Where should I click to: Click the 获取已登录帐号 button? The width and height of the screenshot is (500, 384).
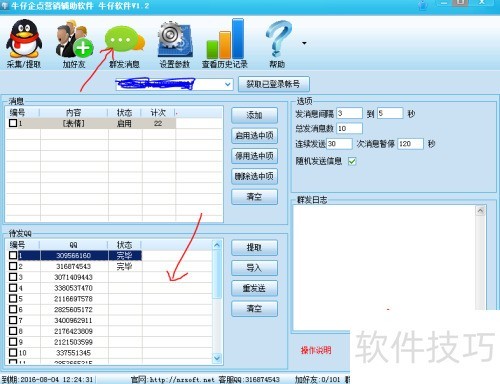(274, 84)
